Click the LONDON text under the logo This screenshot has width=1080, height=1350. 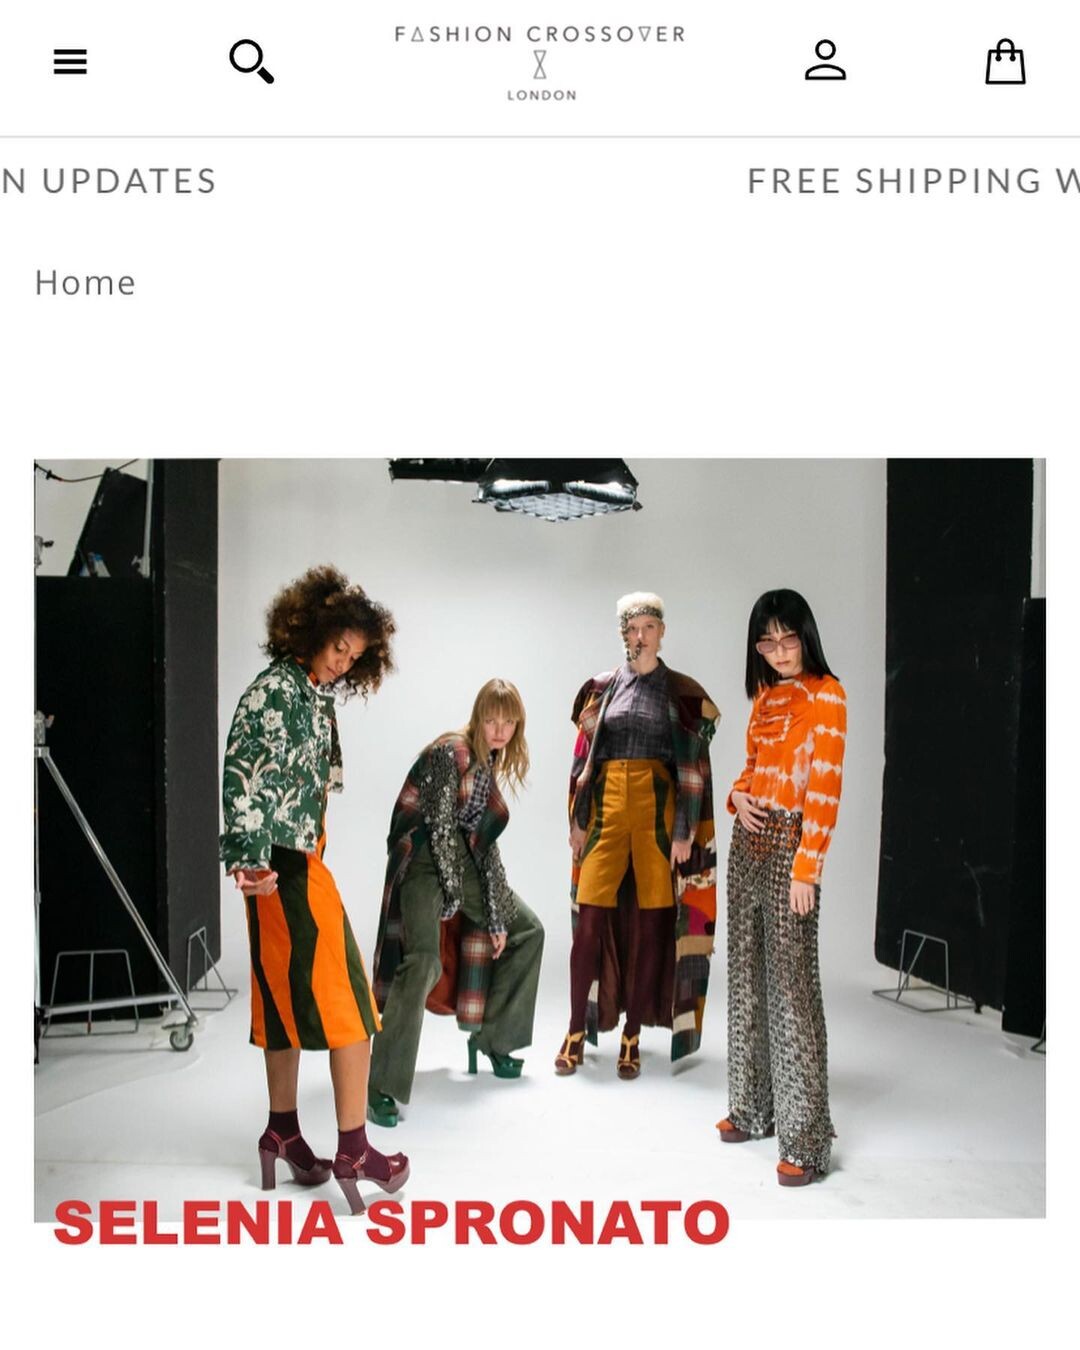tap(541, 95)
